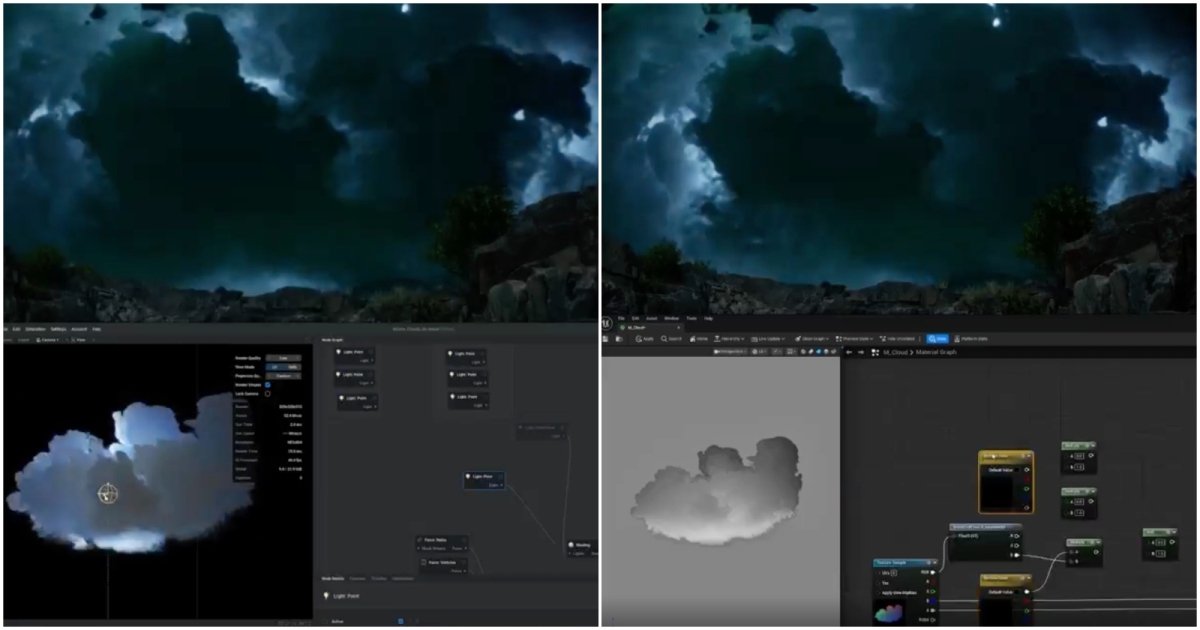Click the Texture Sample RGB output pin

click(933, 572)
